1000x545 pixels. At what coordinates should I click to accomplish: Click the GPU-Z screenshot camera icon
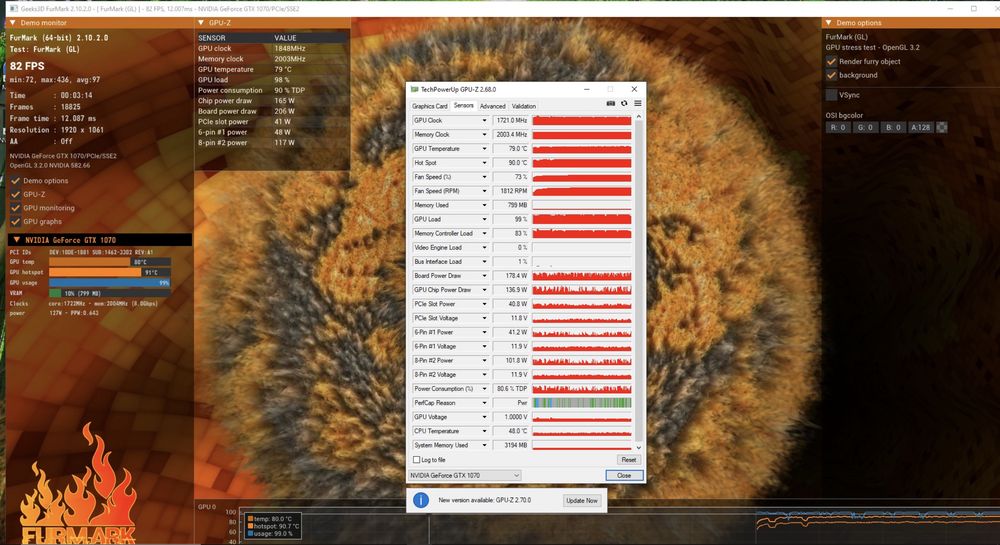(x=610, y=103)
